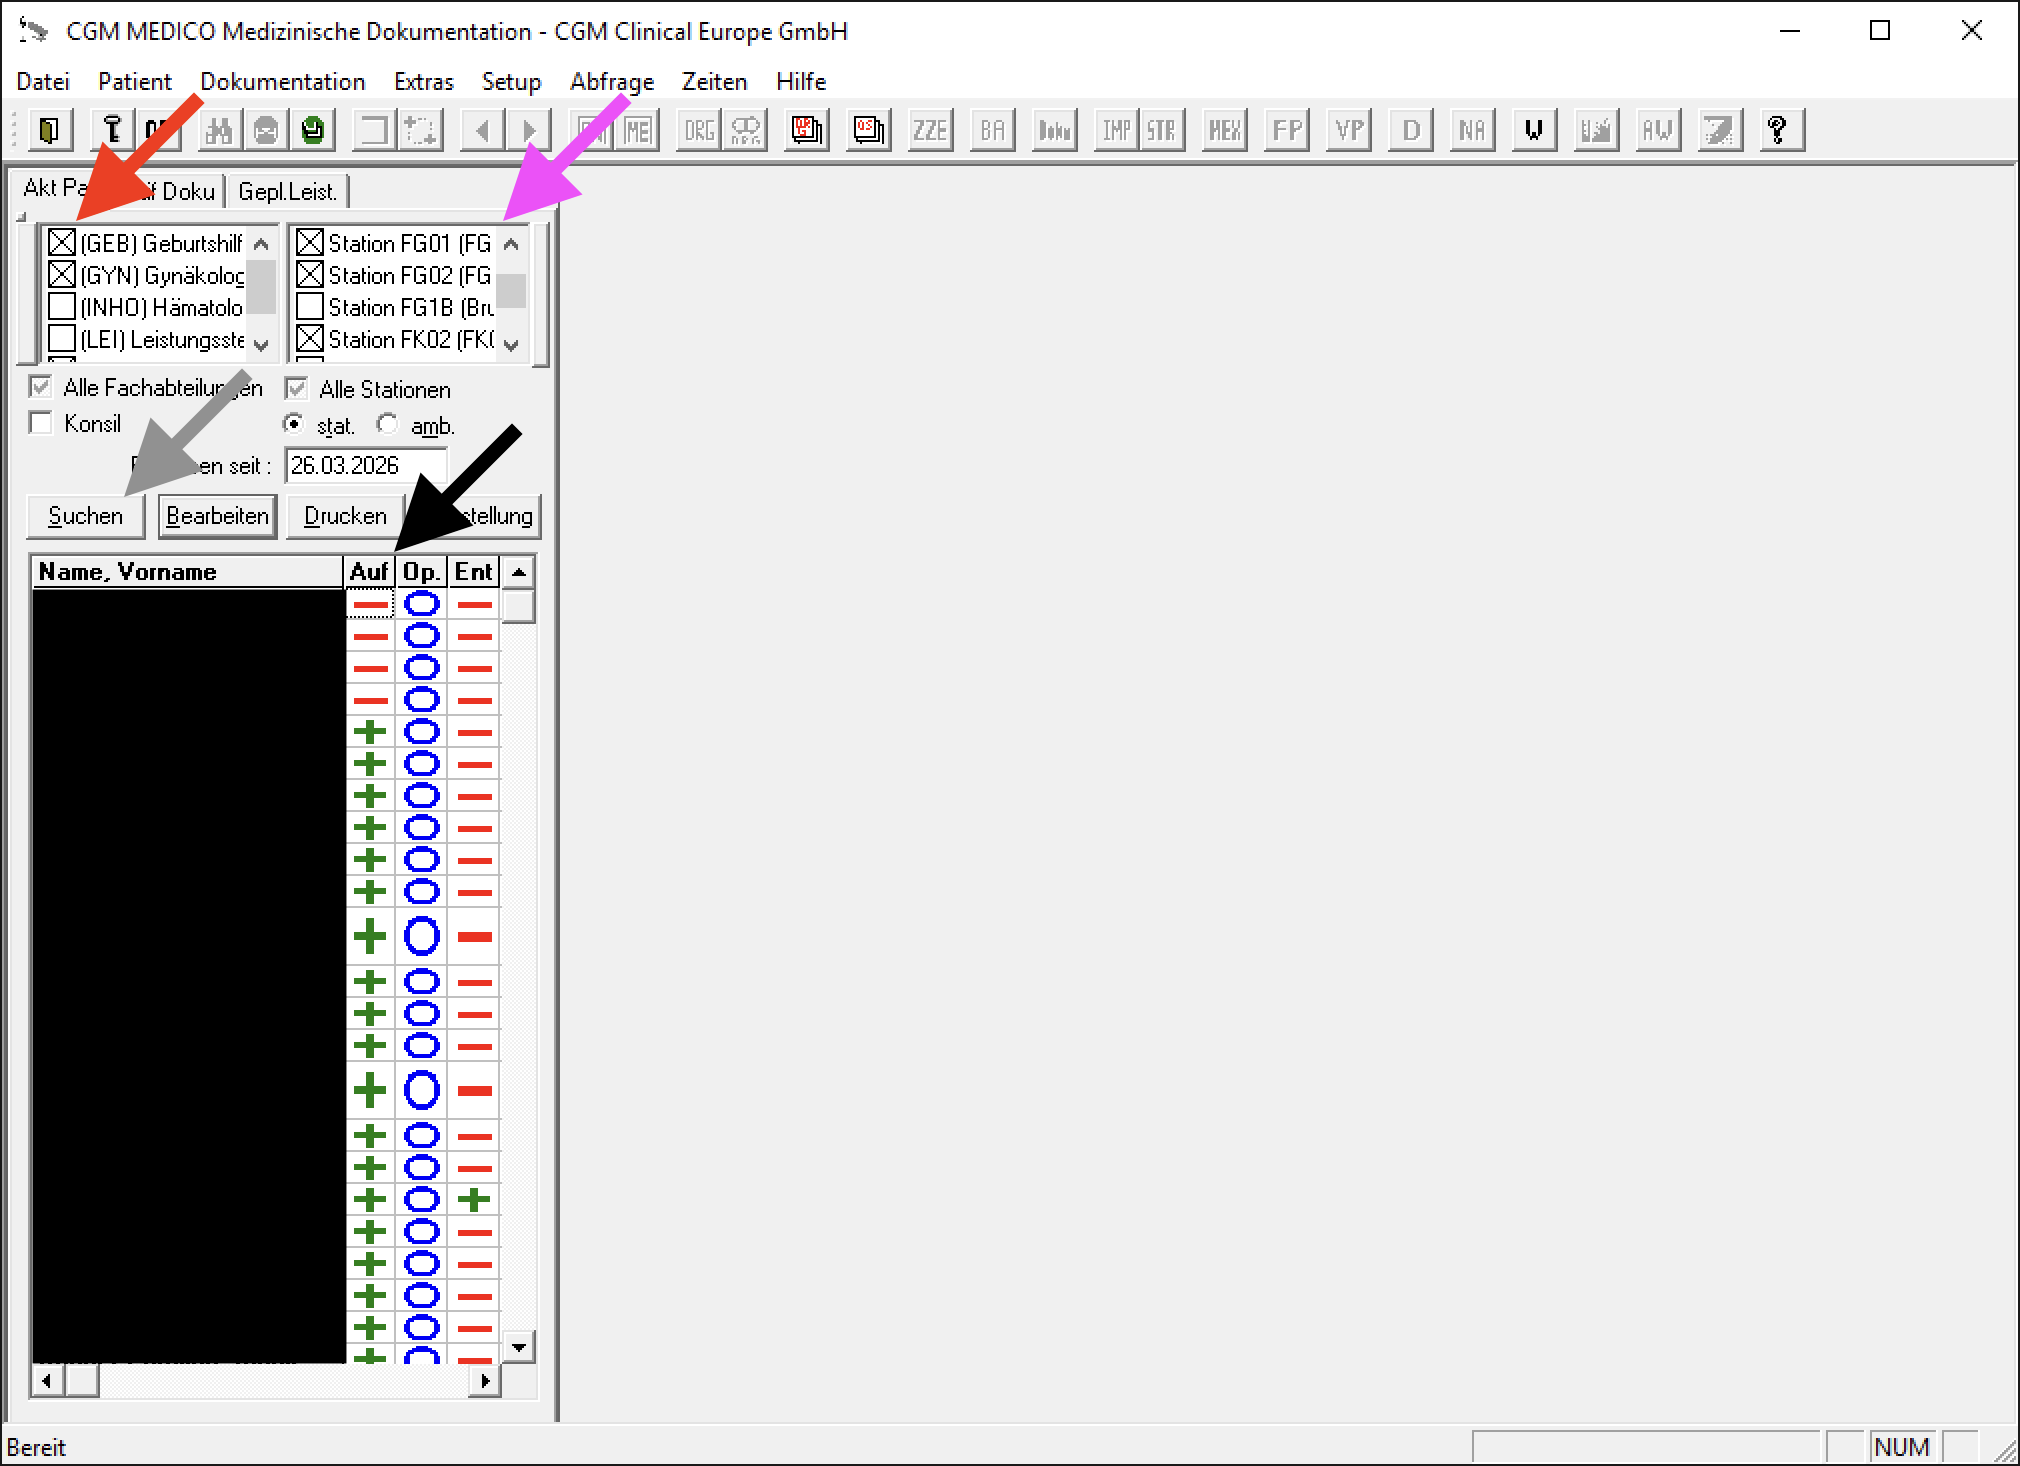Screen dimensions: 2020x1466
Task: Click the binoculars search toolbar icon
Action: (x=219, y=130)
